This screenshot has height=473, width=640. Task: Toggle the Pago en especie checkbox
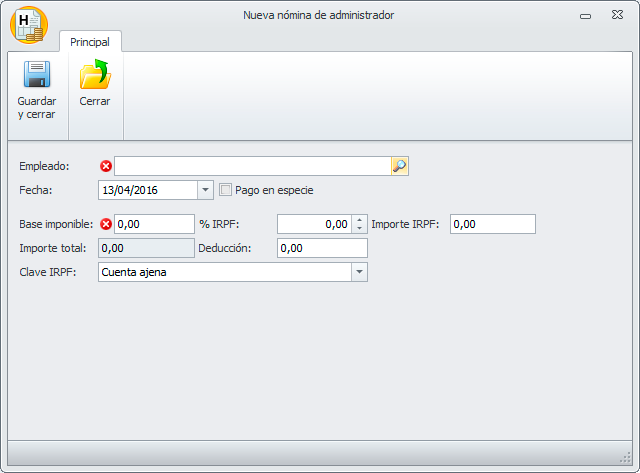(225, 190)
